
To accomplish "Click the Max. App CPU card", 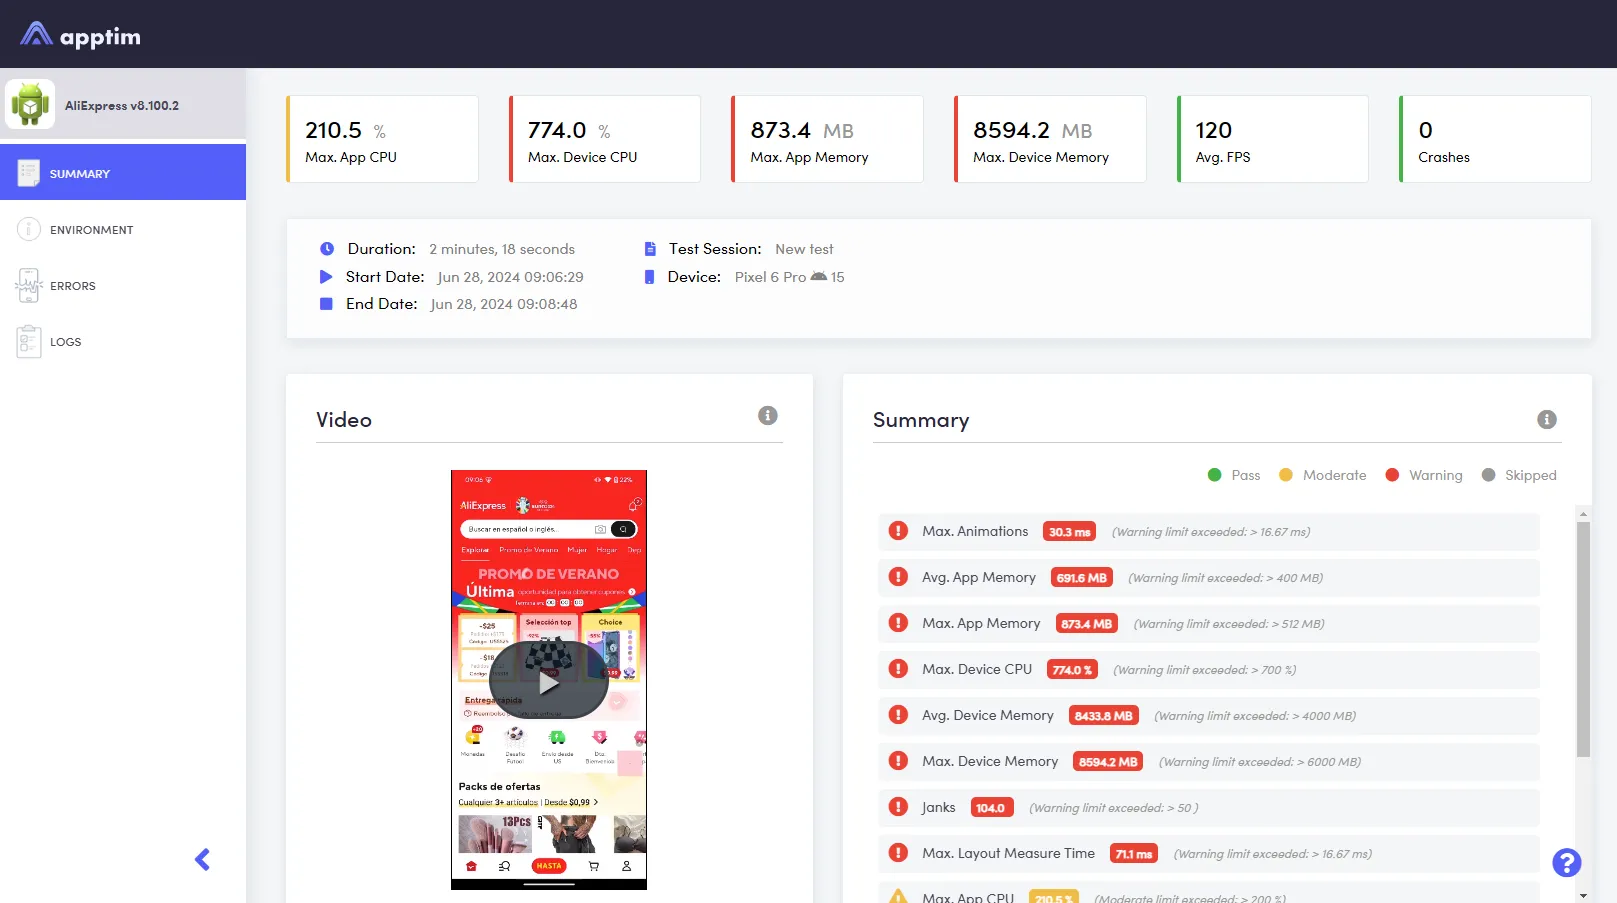I will pyautogui.click(x=382, y=139).
